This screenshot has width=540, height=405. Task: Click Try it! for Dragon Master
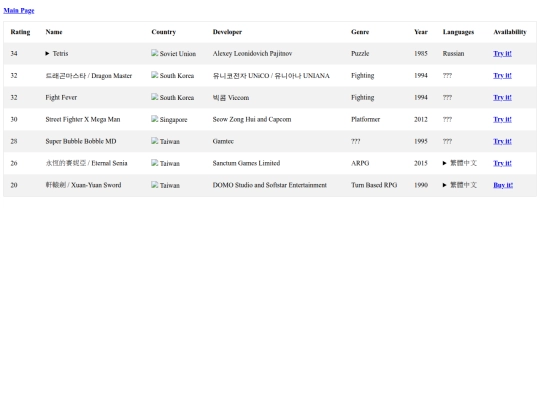tap(502, 75)
